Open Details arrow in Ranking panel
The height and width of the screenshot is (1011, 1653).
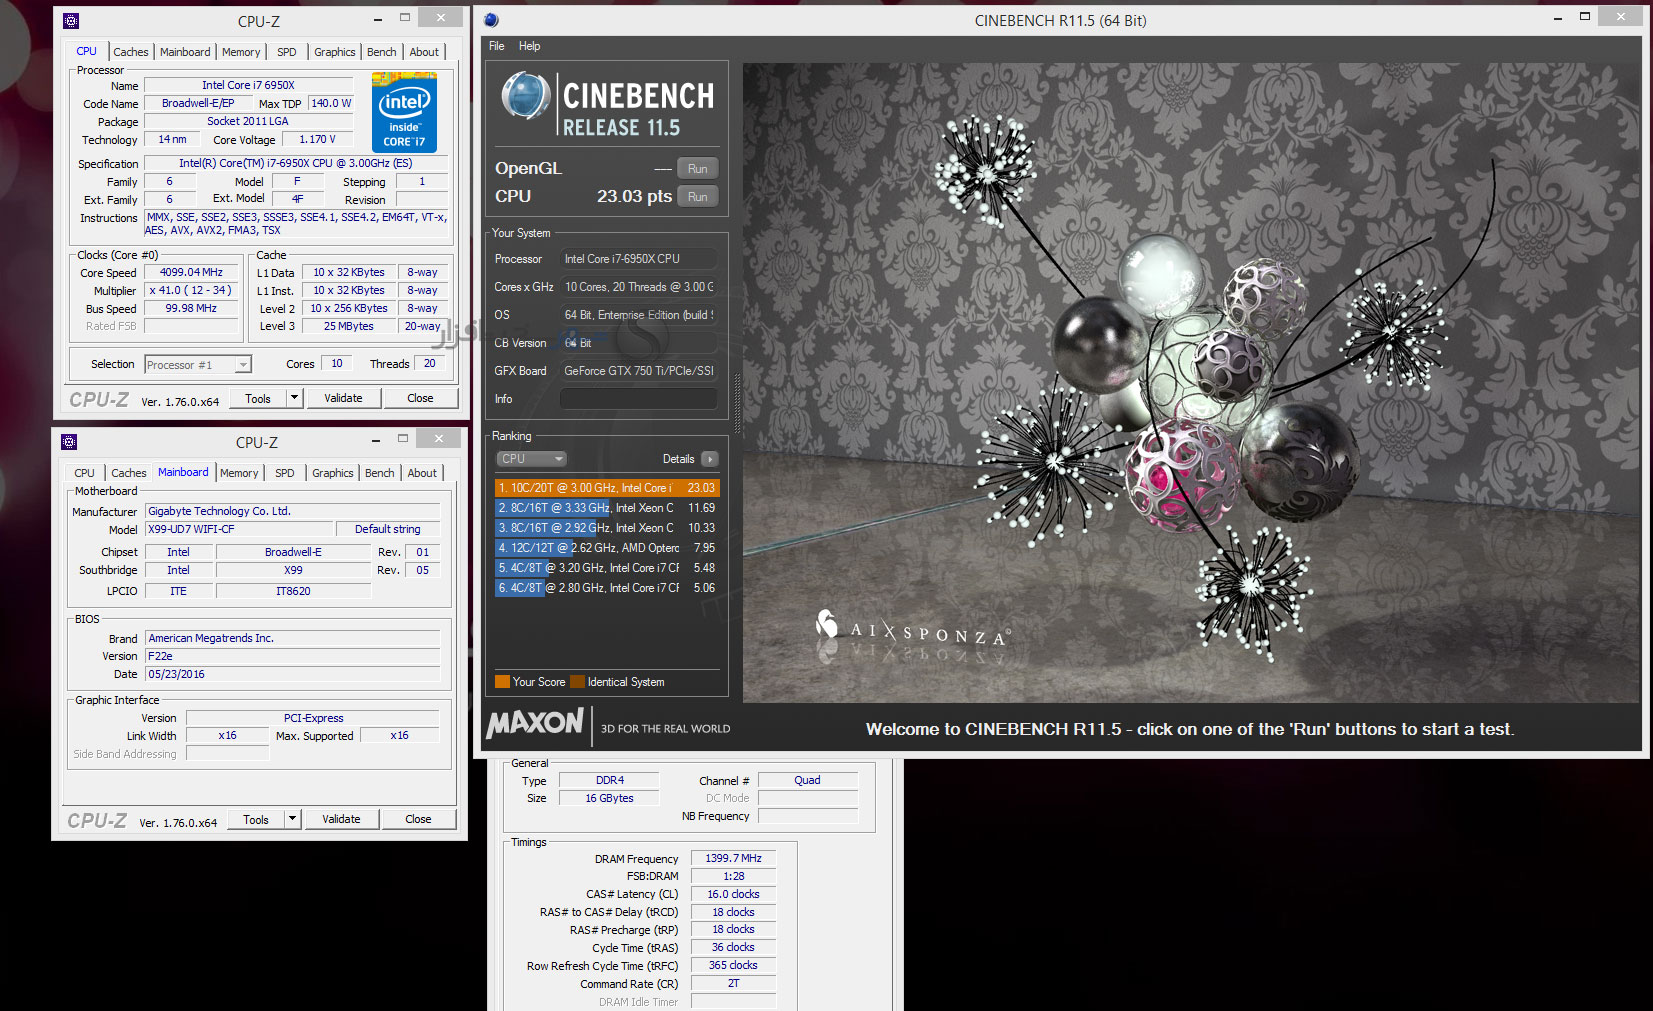click(x=709, y=459)
